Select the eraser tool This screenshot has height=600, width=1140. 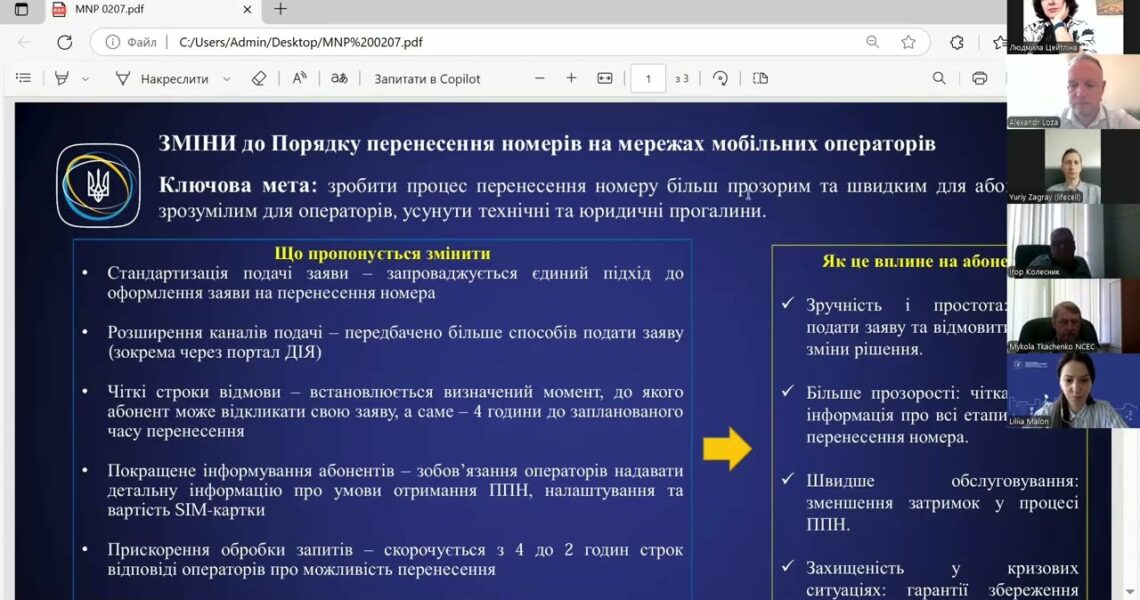(x=259, y=79)
